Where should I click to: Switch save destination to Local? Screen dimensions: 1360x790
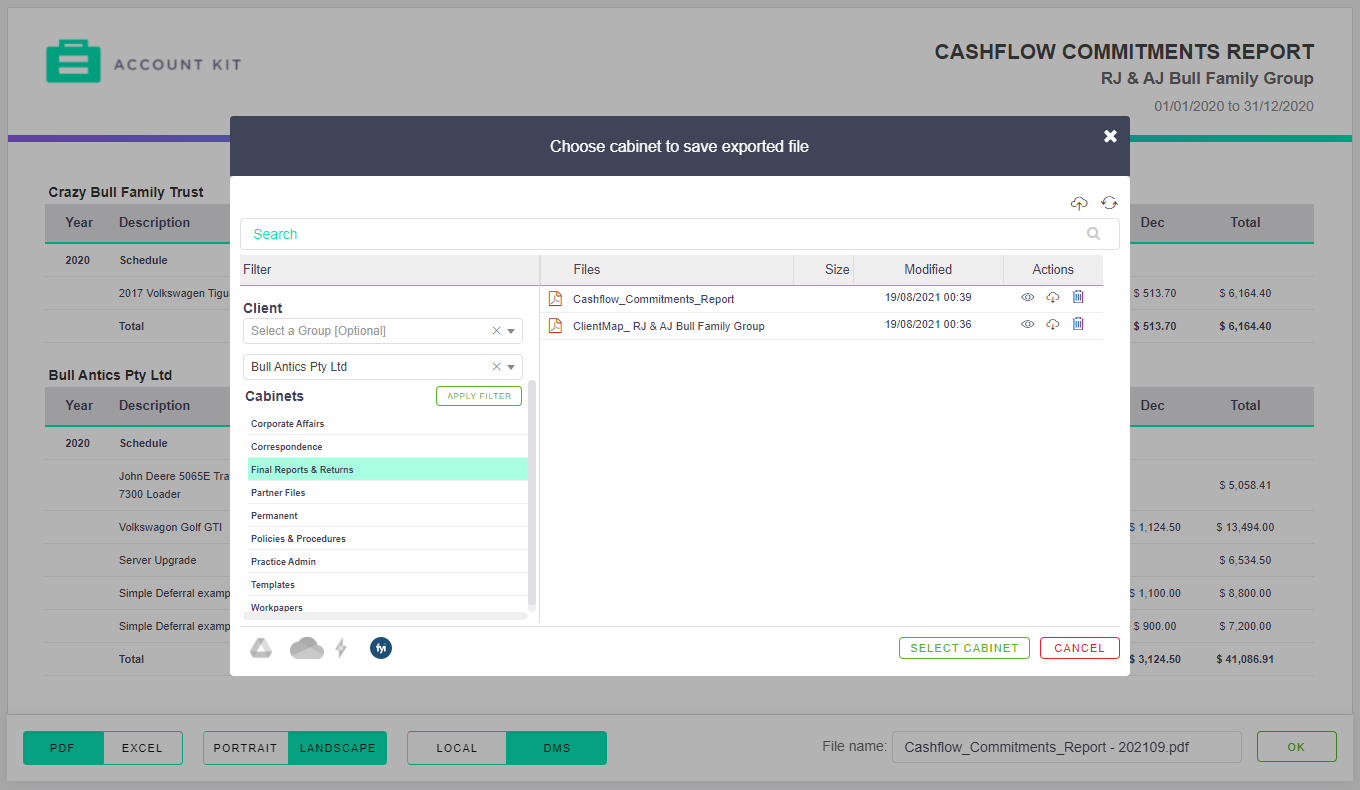pos(457,748)
